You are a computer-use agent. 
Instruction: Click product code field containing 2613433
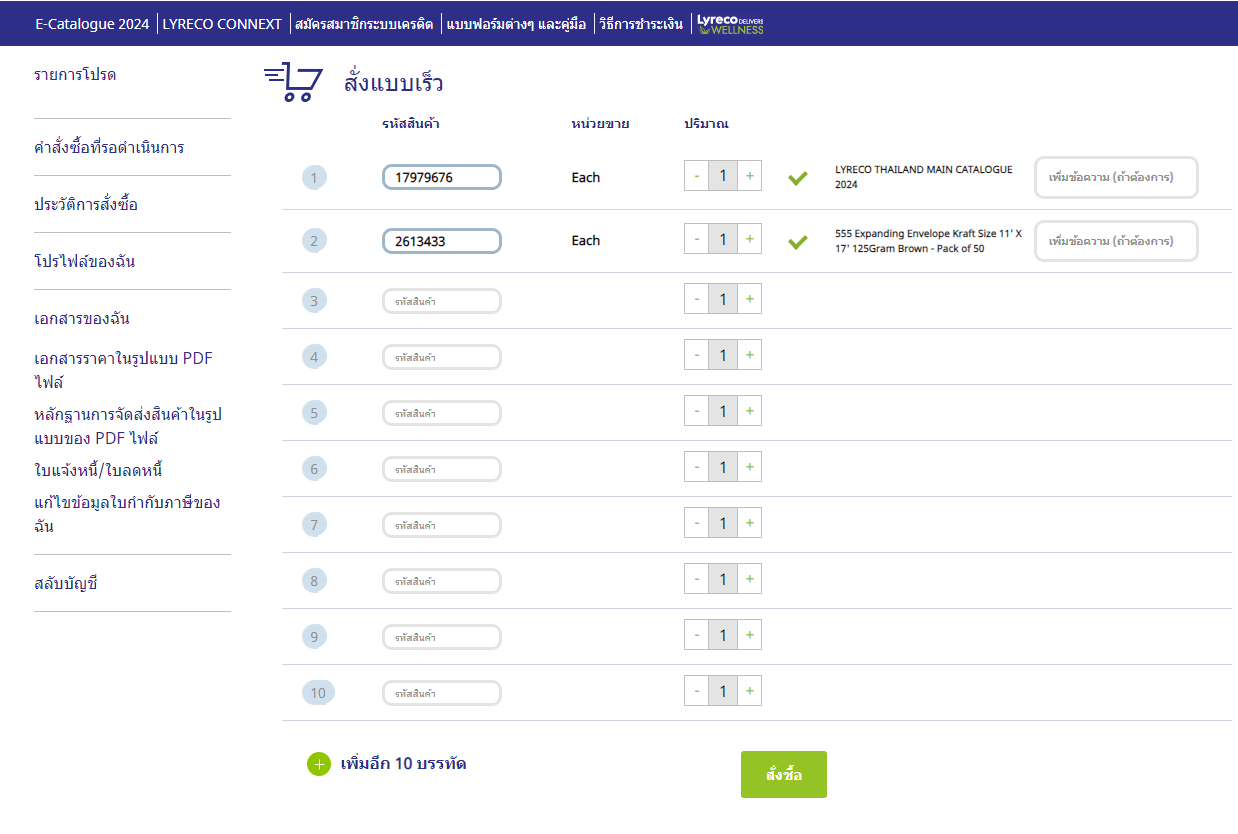[442, 240]
